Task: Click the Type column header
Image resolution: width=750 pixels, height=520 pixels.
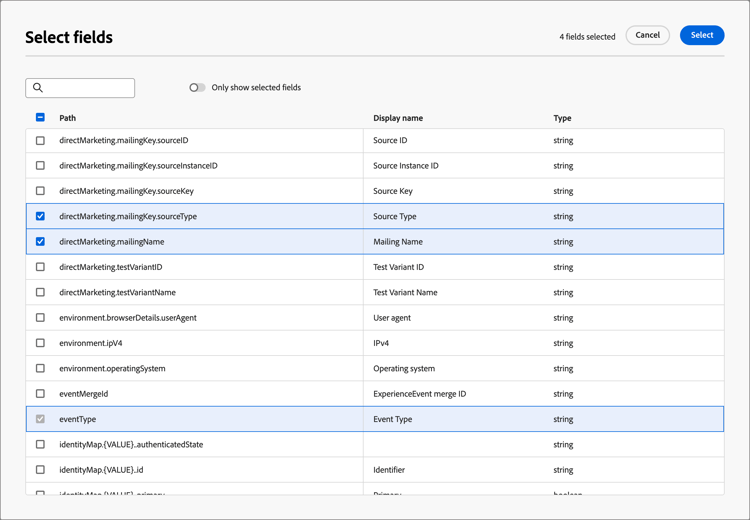Action: click(562, 118)
